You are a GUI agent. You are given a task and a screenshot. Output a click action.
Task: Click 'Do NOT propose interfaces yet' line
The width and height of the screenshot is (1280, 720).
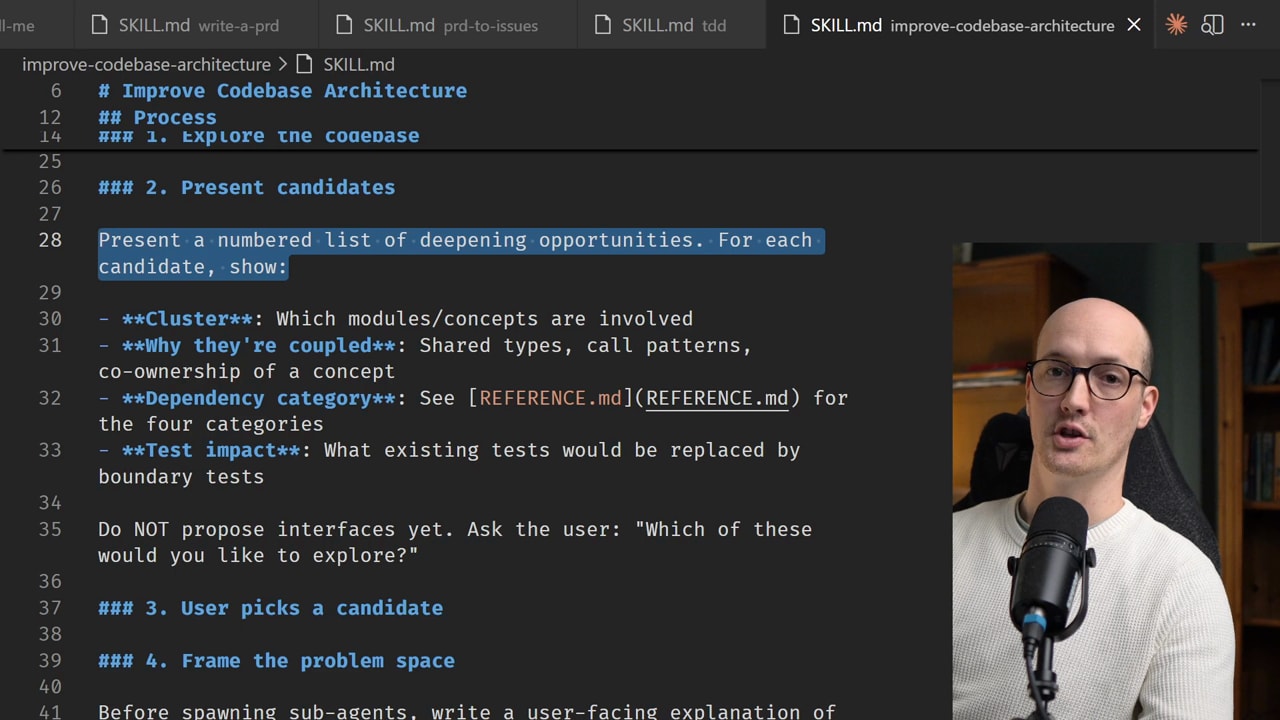pyautogui.click(x=276, y=529)
